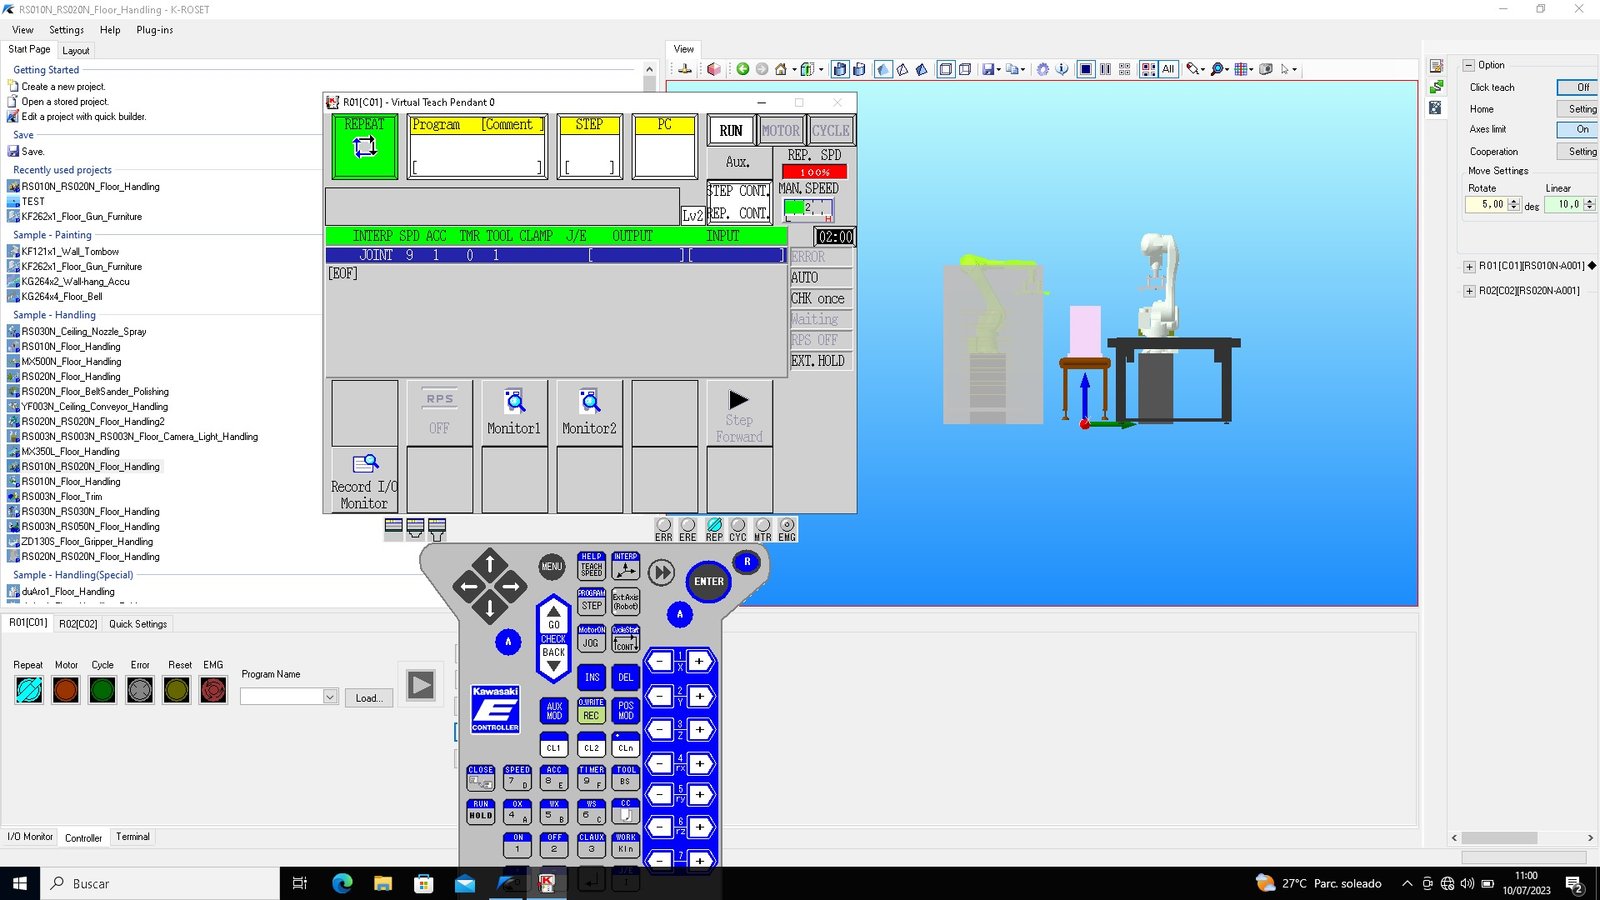
Task: Click the save icon in View toolbar
Action: tap(988, 69)
